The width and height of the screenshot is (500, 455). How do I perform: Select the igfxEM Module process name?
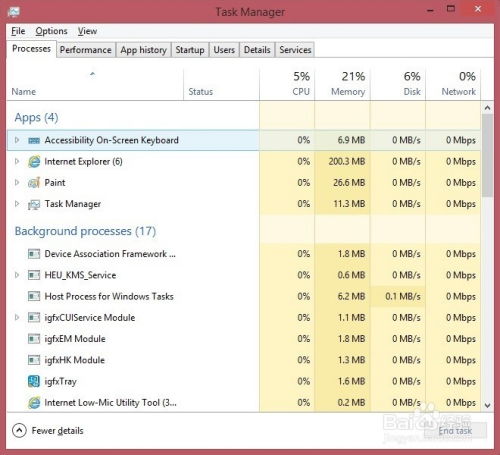tap(75, 339)
